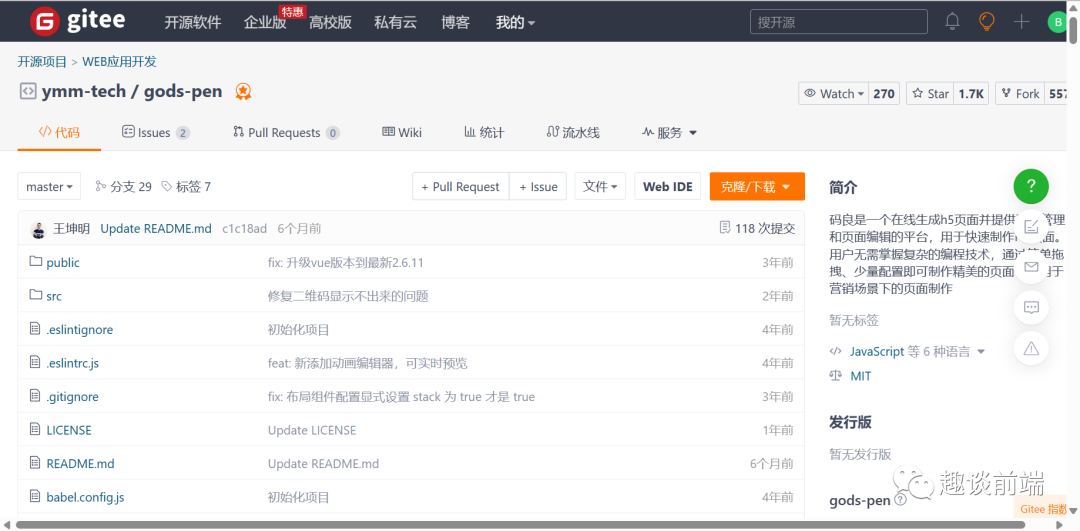1080x531 pixels.
Task: Click the MIT license scale icon
Action: point(837,376)
